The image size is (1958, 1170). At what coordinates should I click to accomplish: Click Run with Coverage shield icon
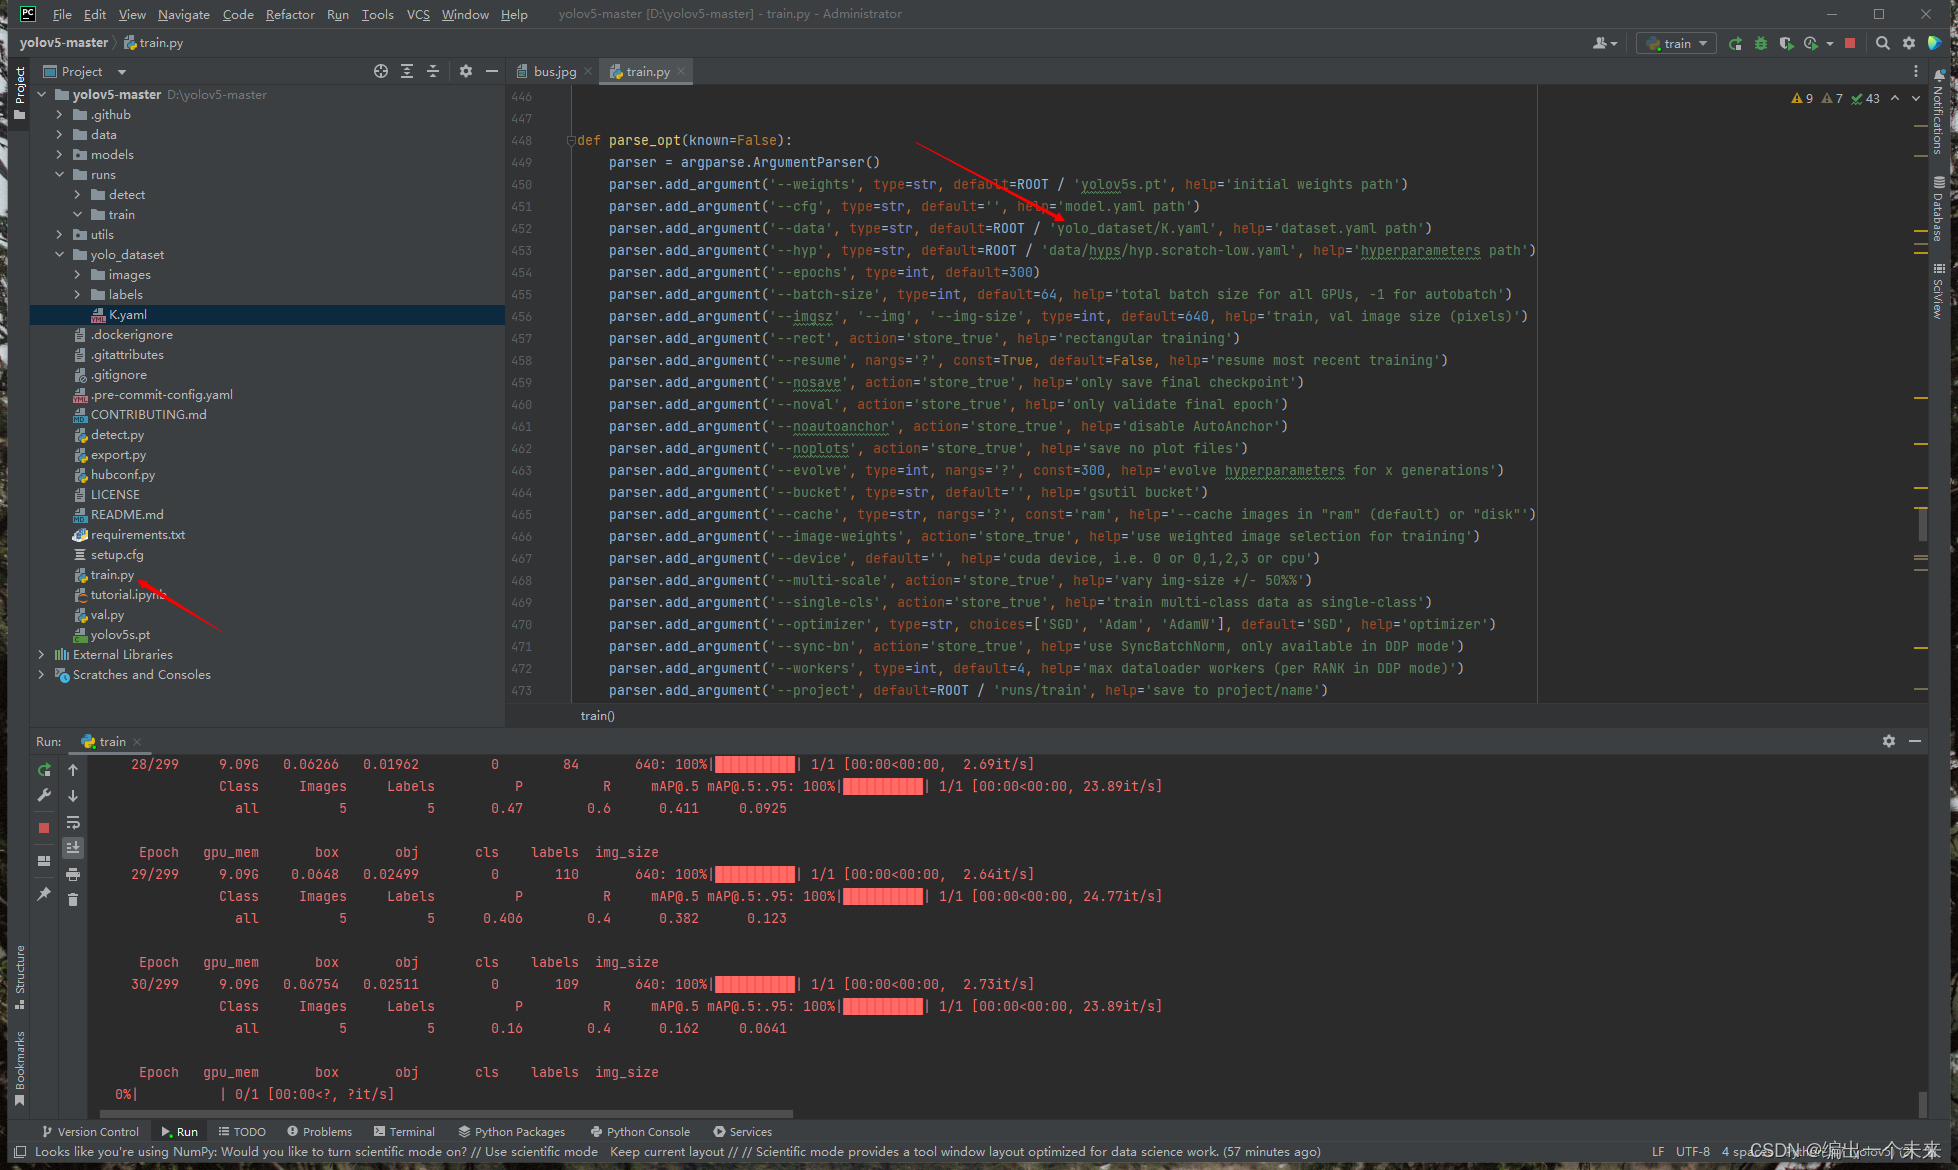1785,43
